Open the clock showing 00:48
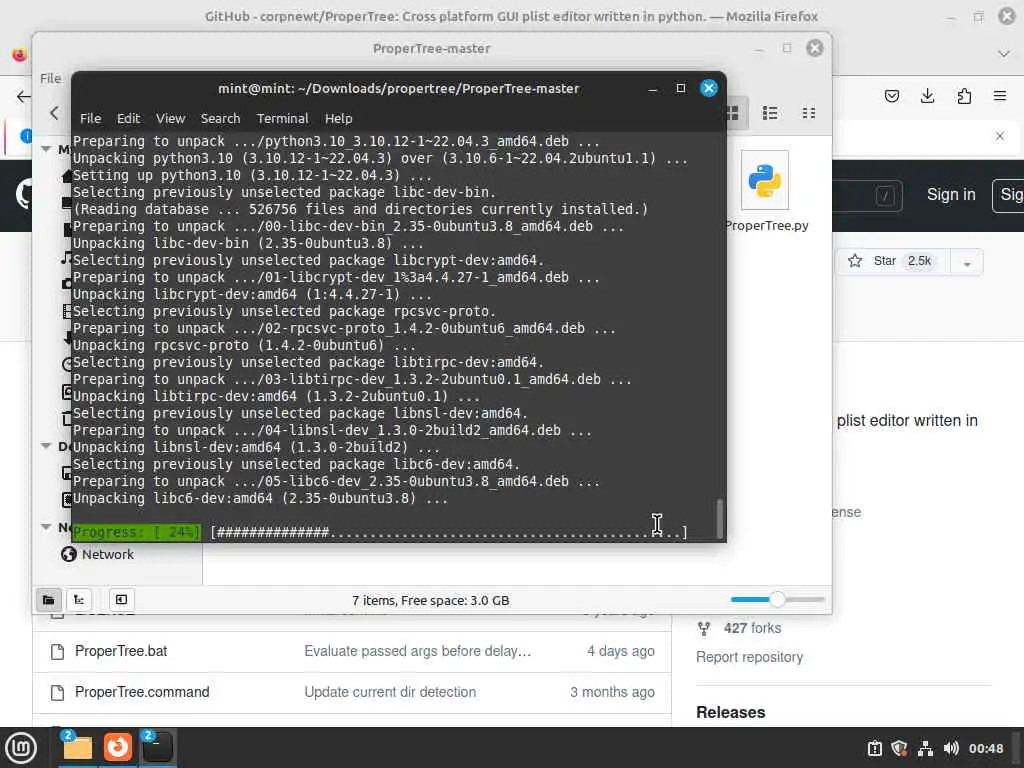The image size is (1024, 768). [985, 748]
